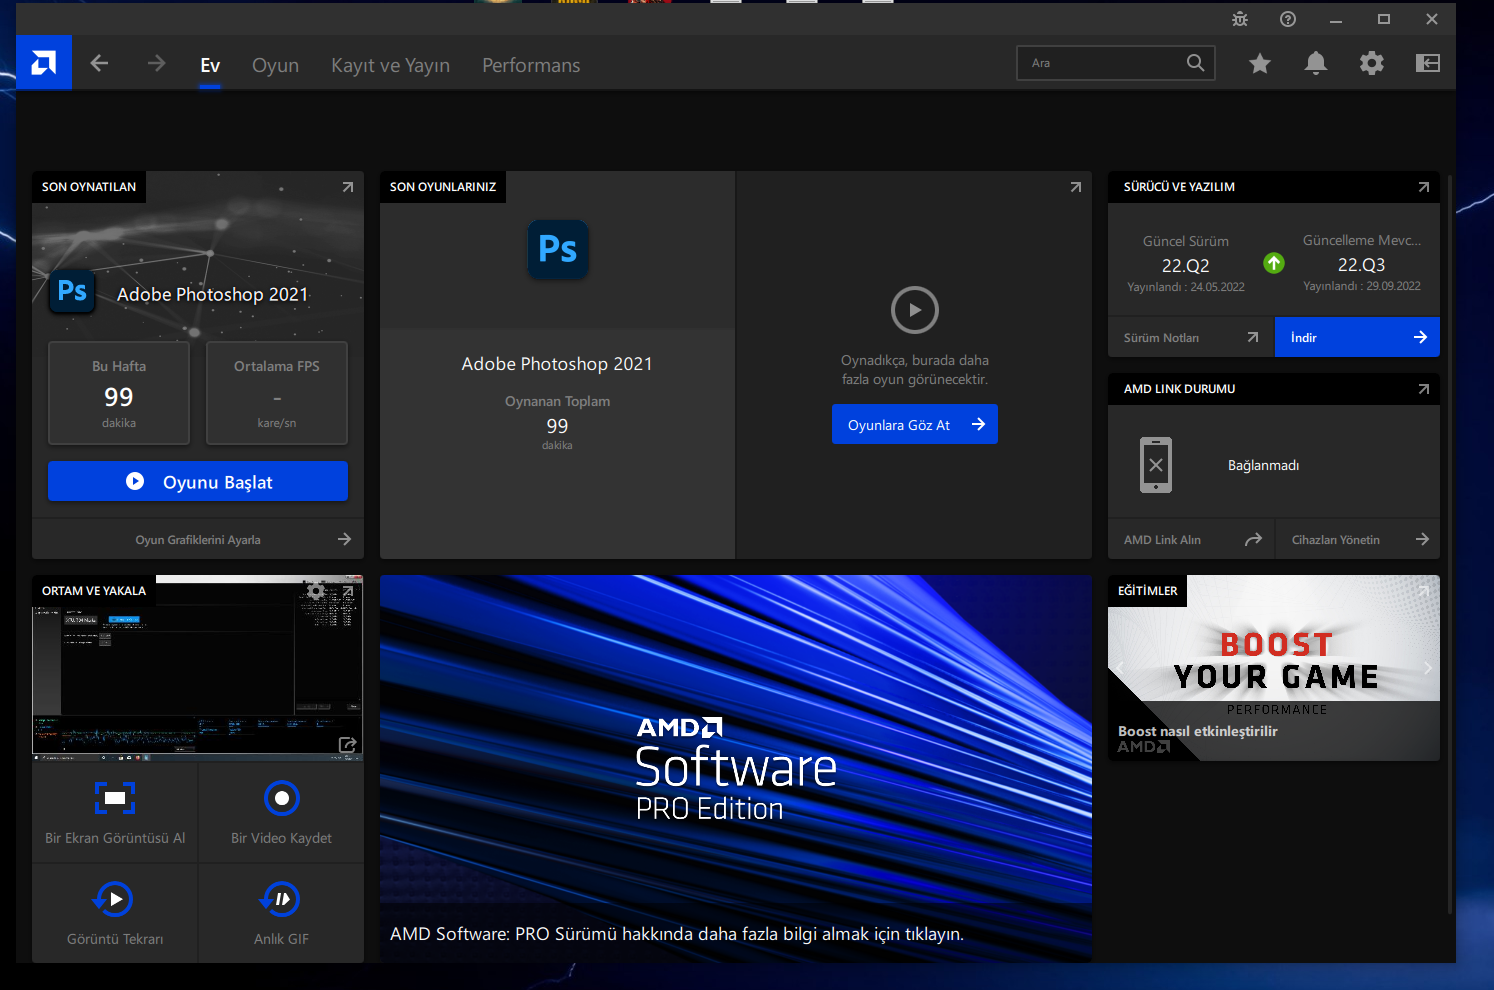Go back with the left arrow
The image size is (1494, 990).
(99, 64)
